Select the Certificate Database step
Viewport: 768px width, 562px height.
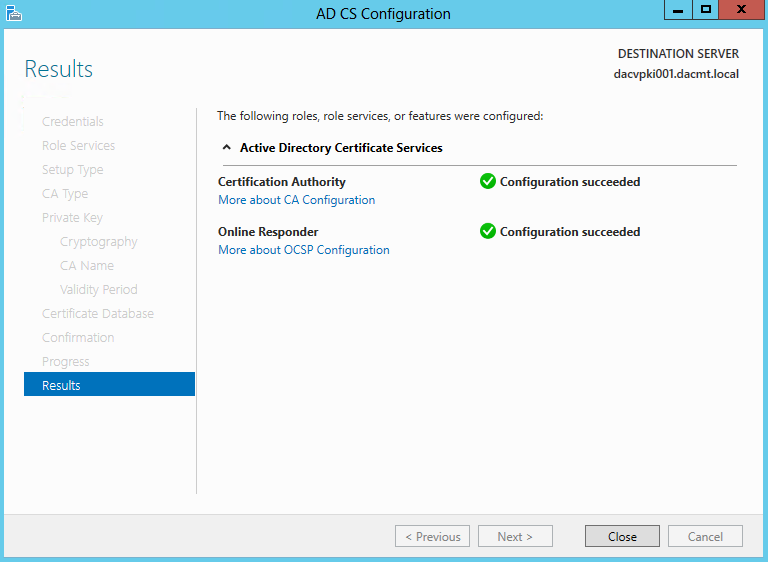97,314
